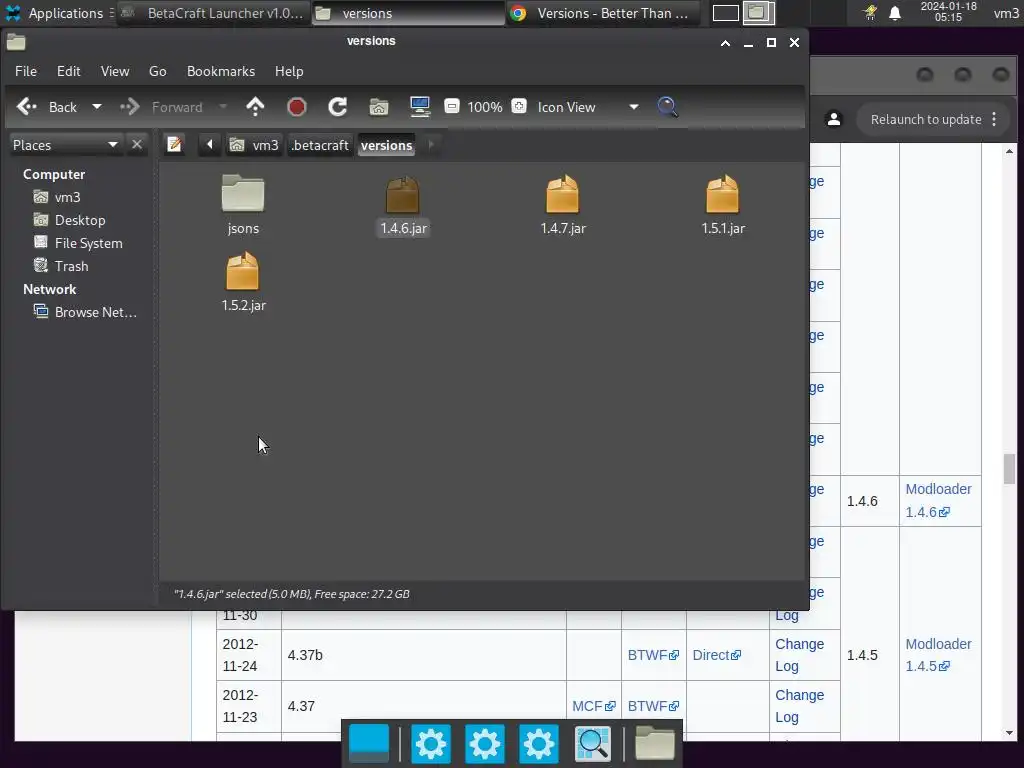The width and height of the screenshot is (1024, 768).
Task: Click the search magnifier in the toolbar
Action: [667, 106]
